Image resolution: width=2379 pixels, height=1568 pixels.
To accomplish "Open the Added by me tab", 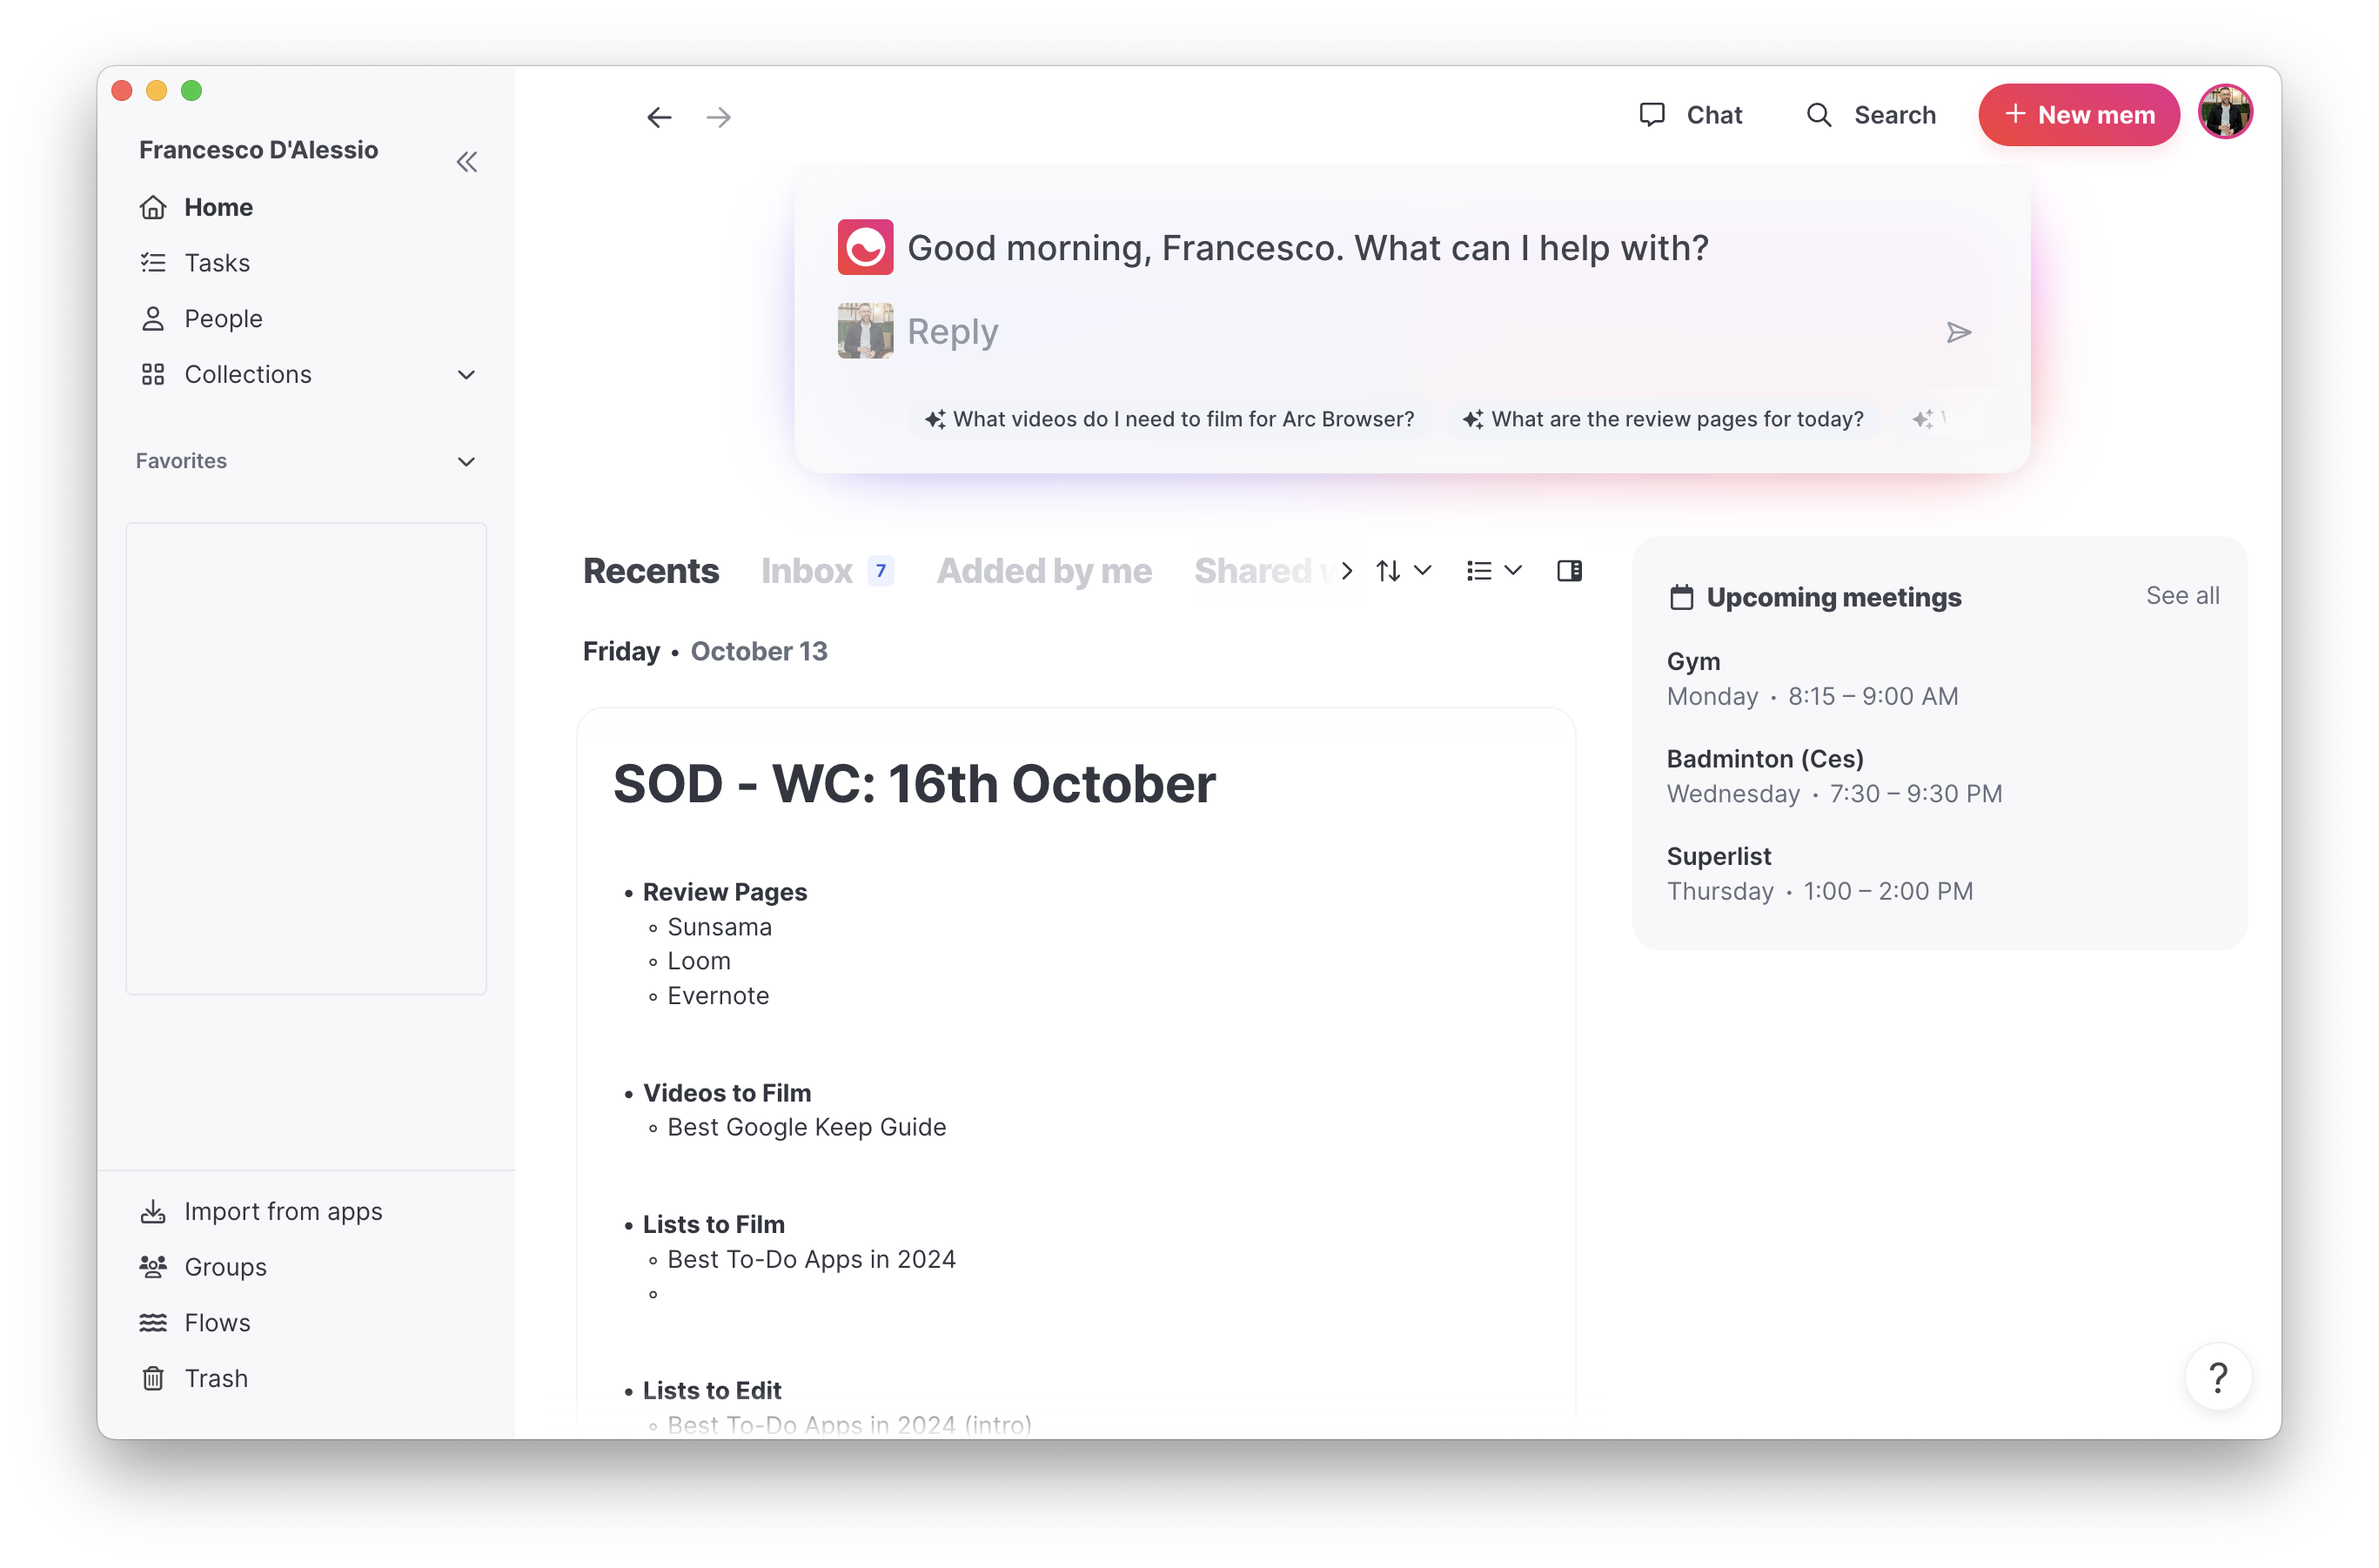I will click(x=1043, y=570).
